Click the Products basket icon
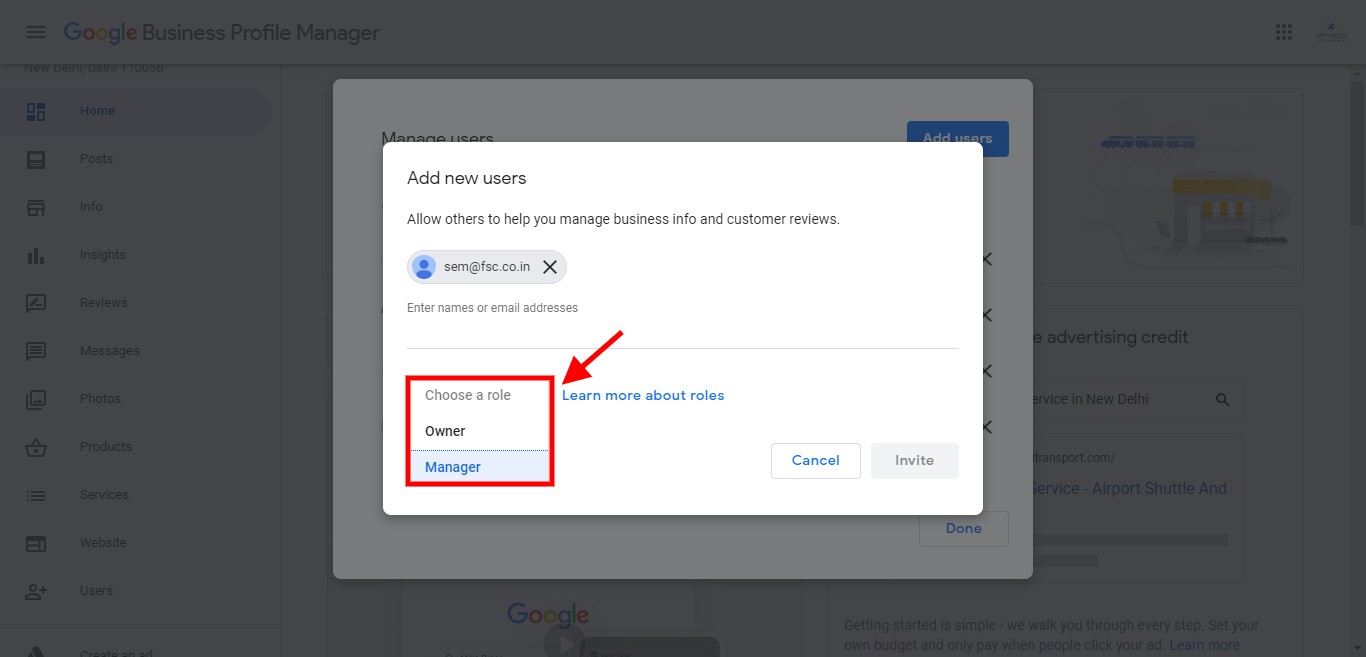1366x657 pixels. click(36, 447)
